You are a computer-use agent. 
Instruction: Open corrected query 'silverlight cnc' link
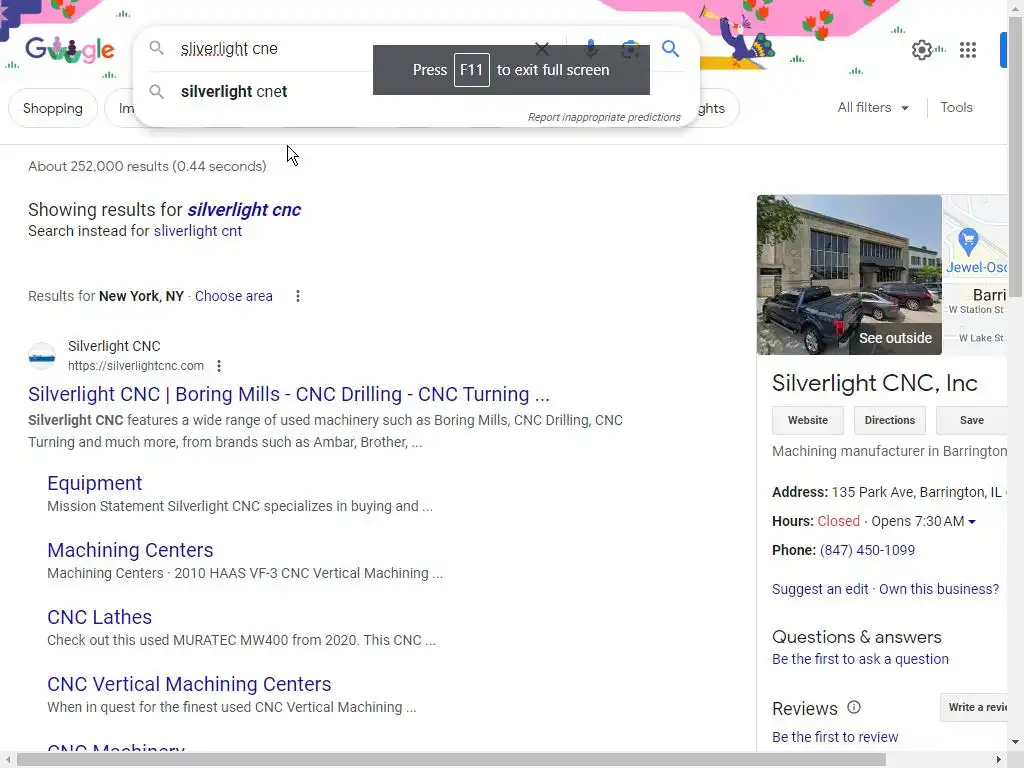(x=244, y=210)
